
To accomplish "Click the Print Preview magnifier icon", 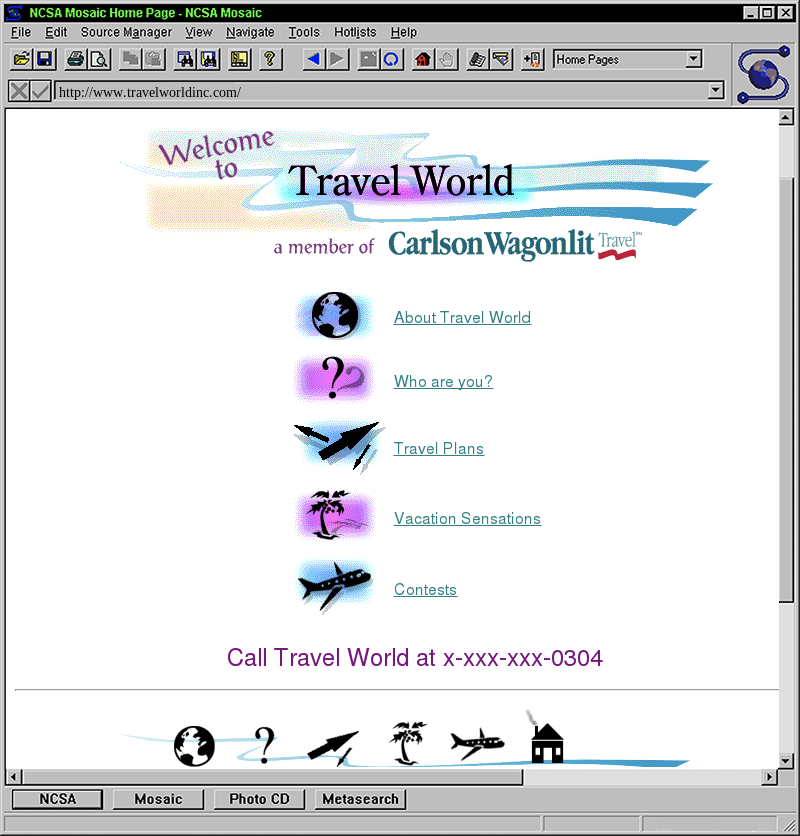I will point(99,60).
